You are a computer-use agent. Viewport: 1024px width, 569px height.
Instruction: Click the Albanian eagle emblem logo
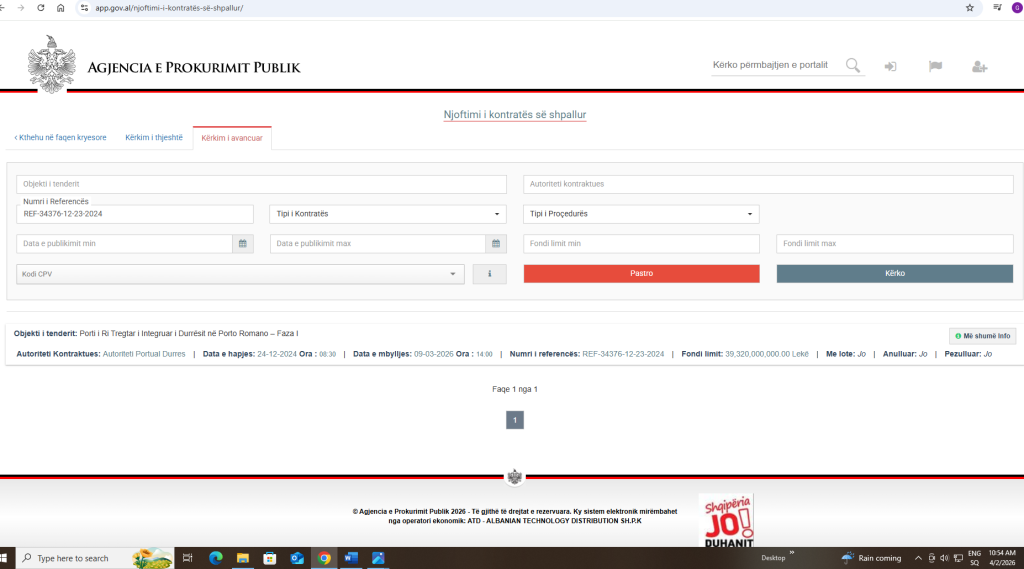click(x=51, y=65)
